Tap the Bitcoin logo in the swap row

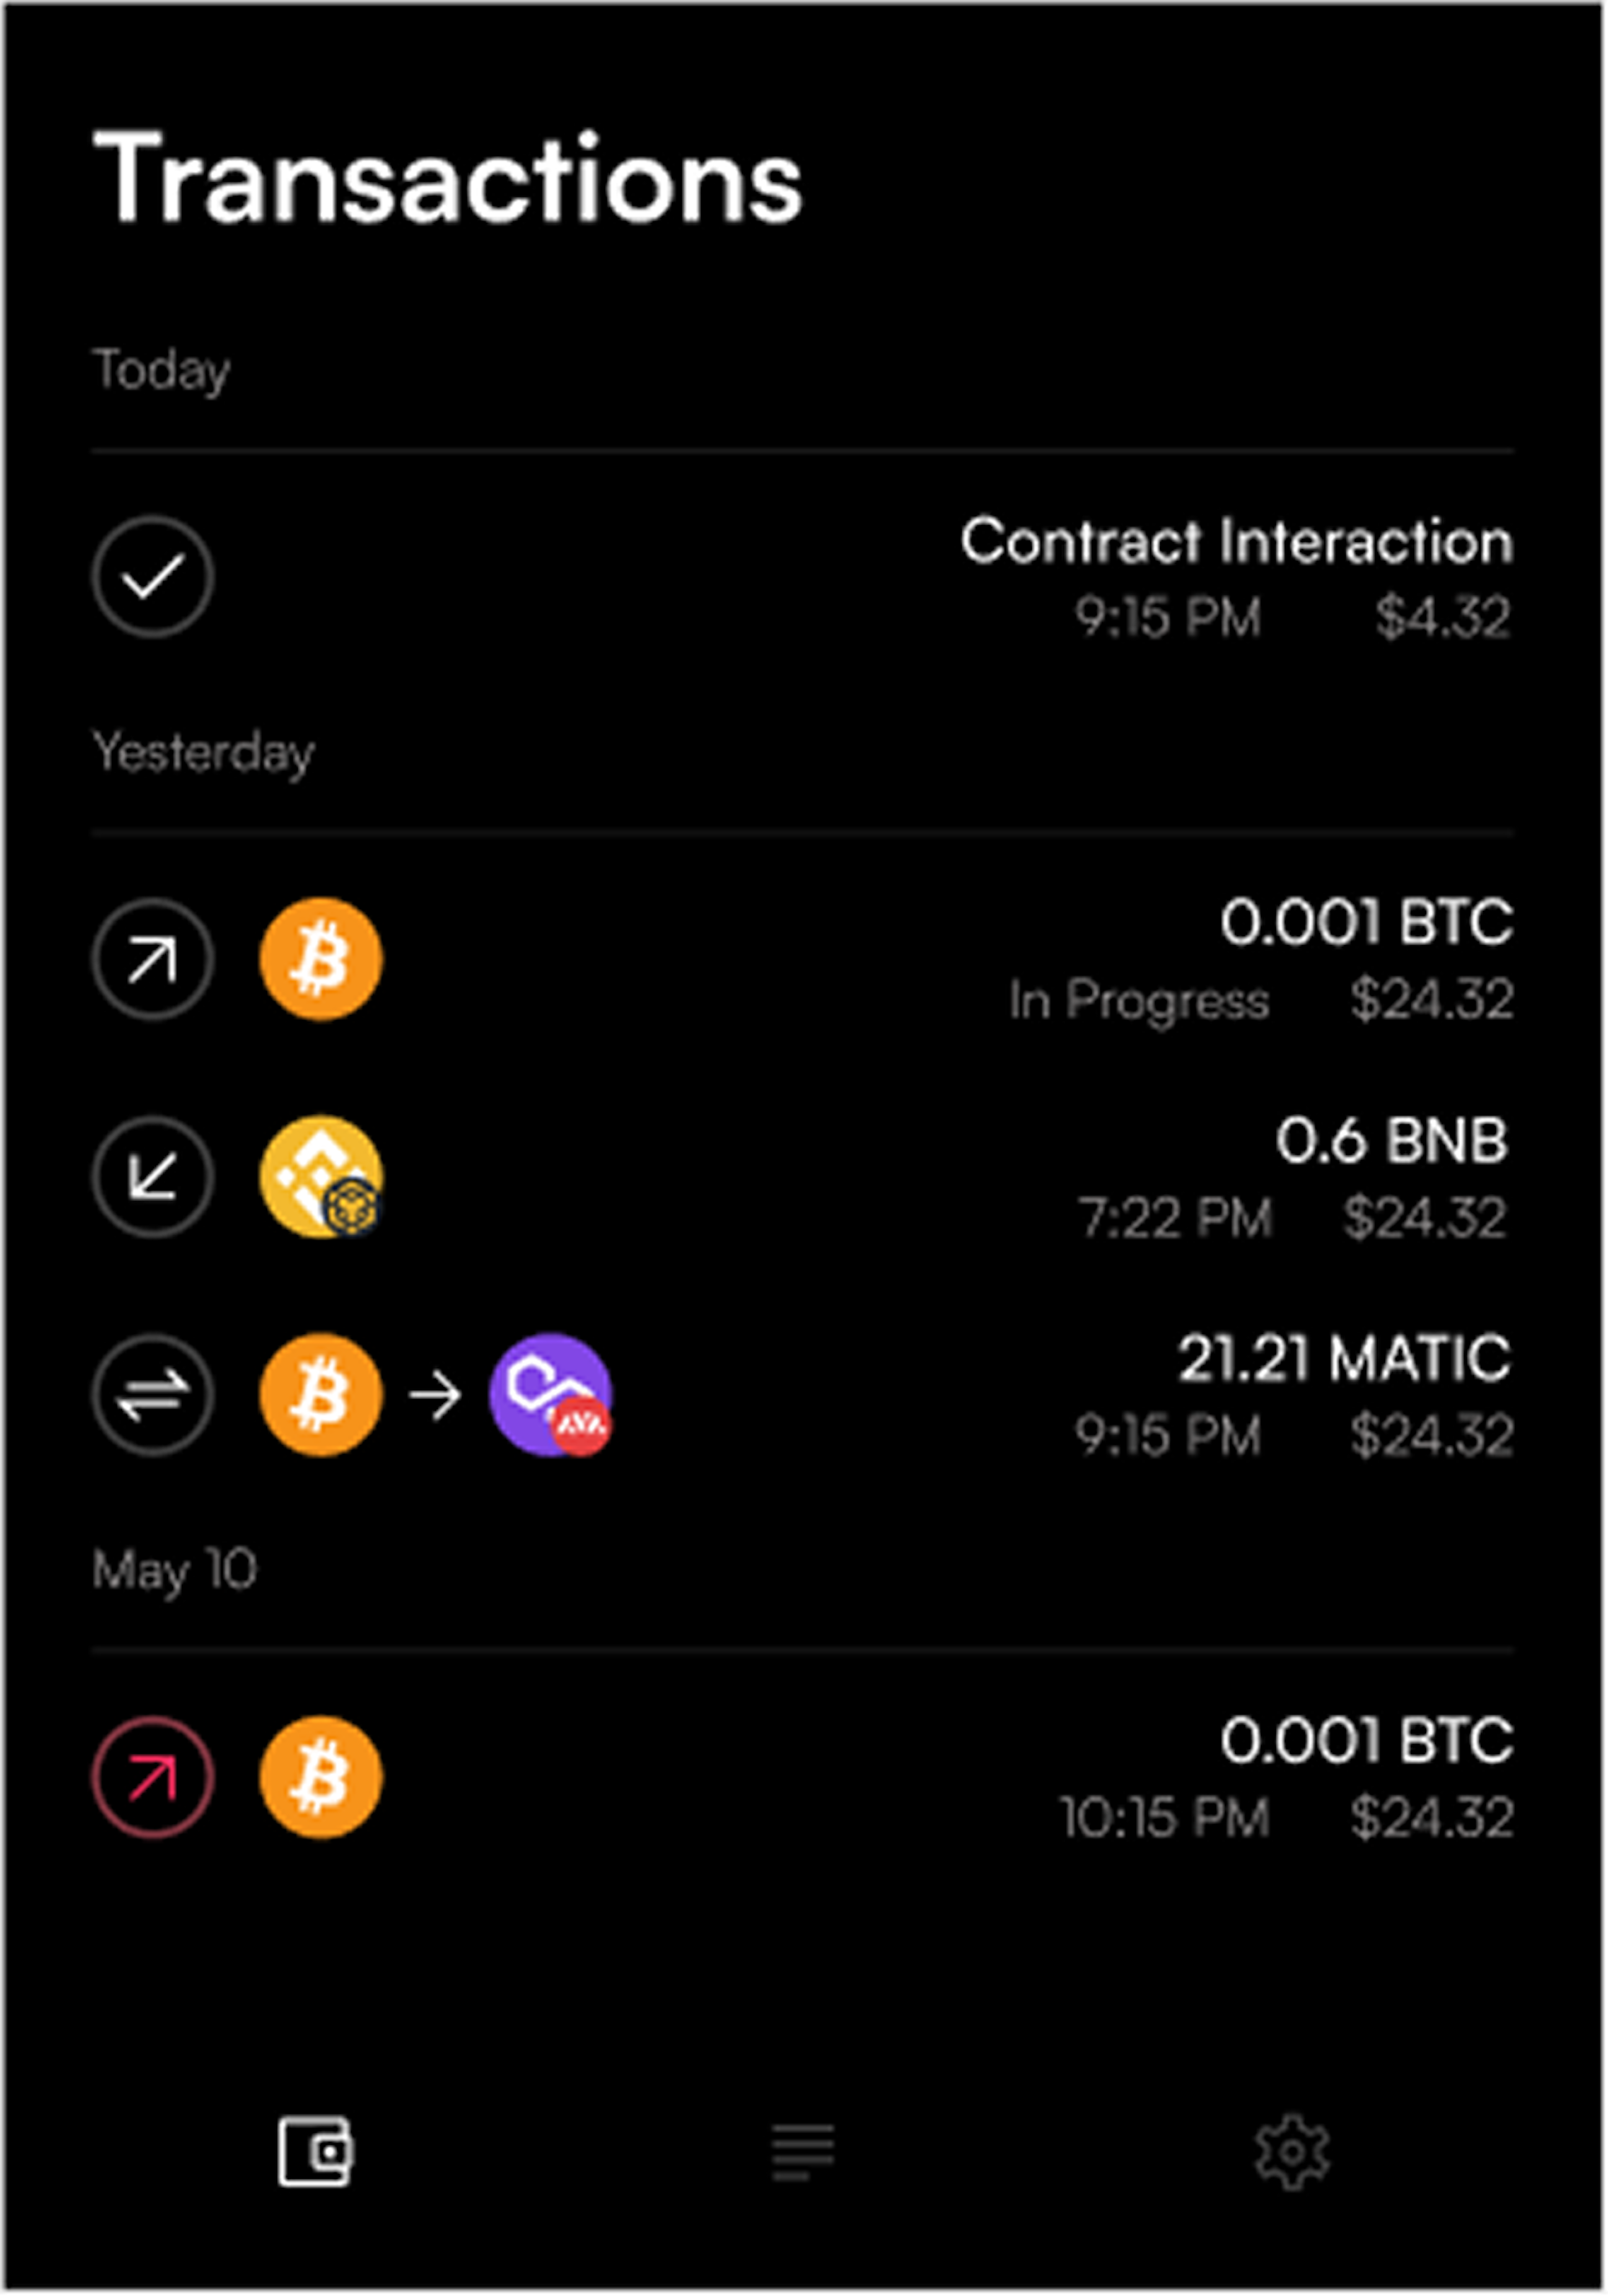click(x=321, y=1395)
